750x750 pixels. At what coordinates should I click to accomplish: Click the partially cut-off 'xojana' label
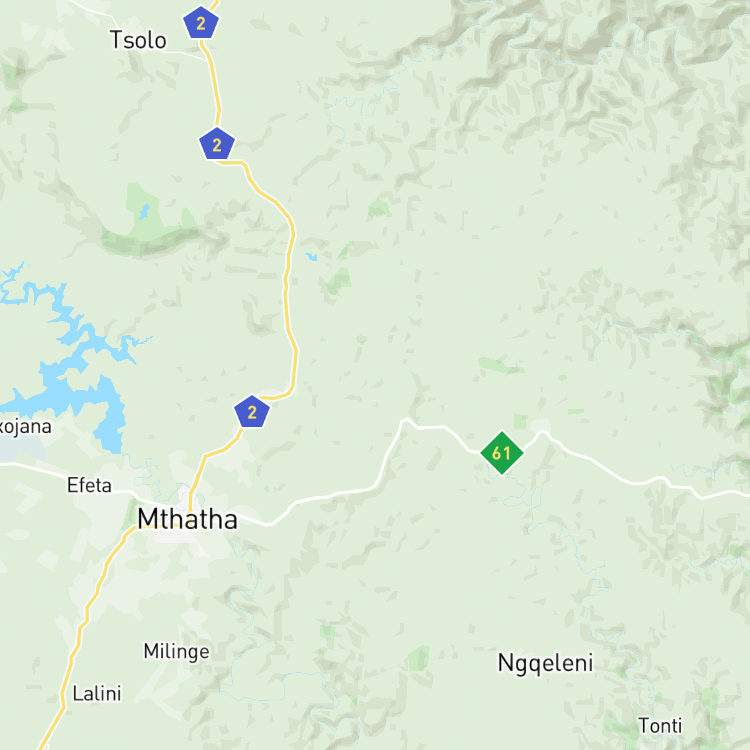(x=25, y=427)
